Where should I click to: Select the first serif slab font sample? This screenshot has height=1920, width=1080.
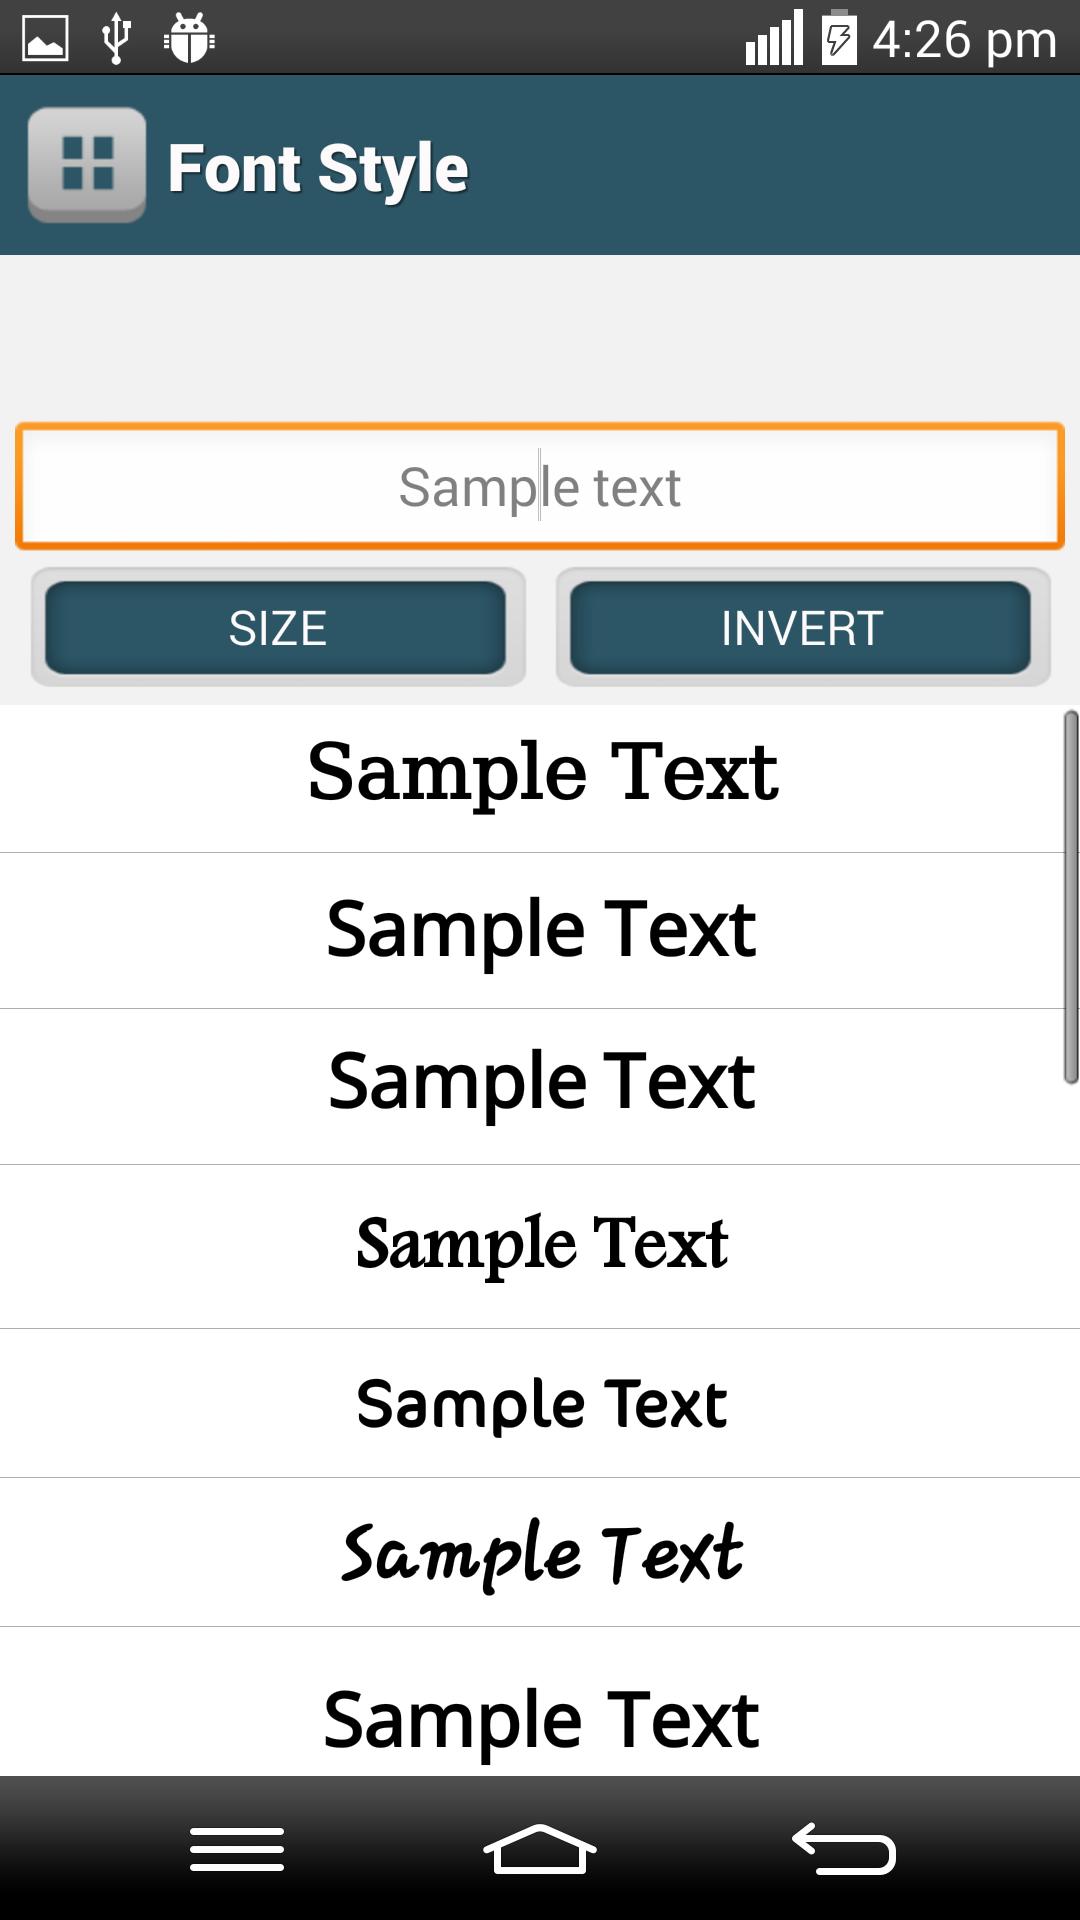coord(540,774)
